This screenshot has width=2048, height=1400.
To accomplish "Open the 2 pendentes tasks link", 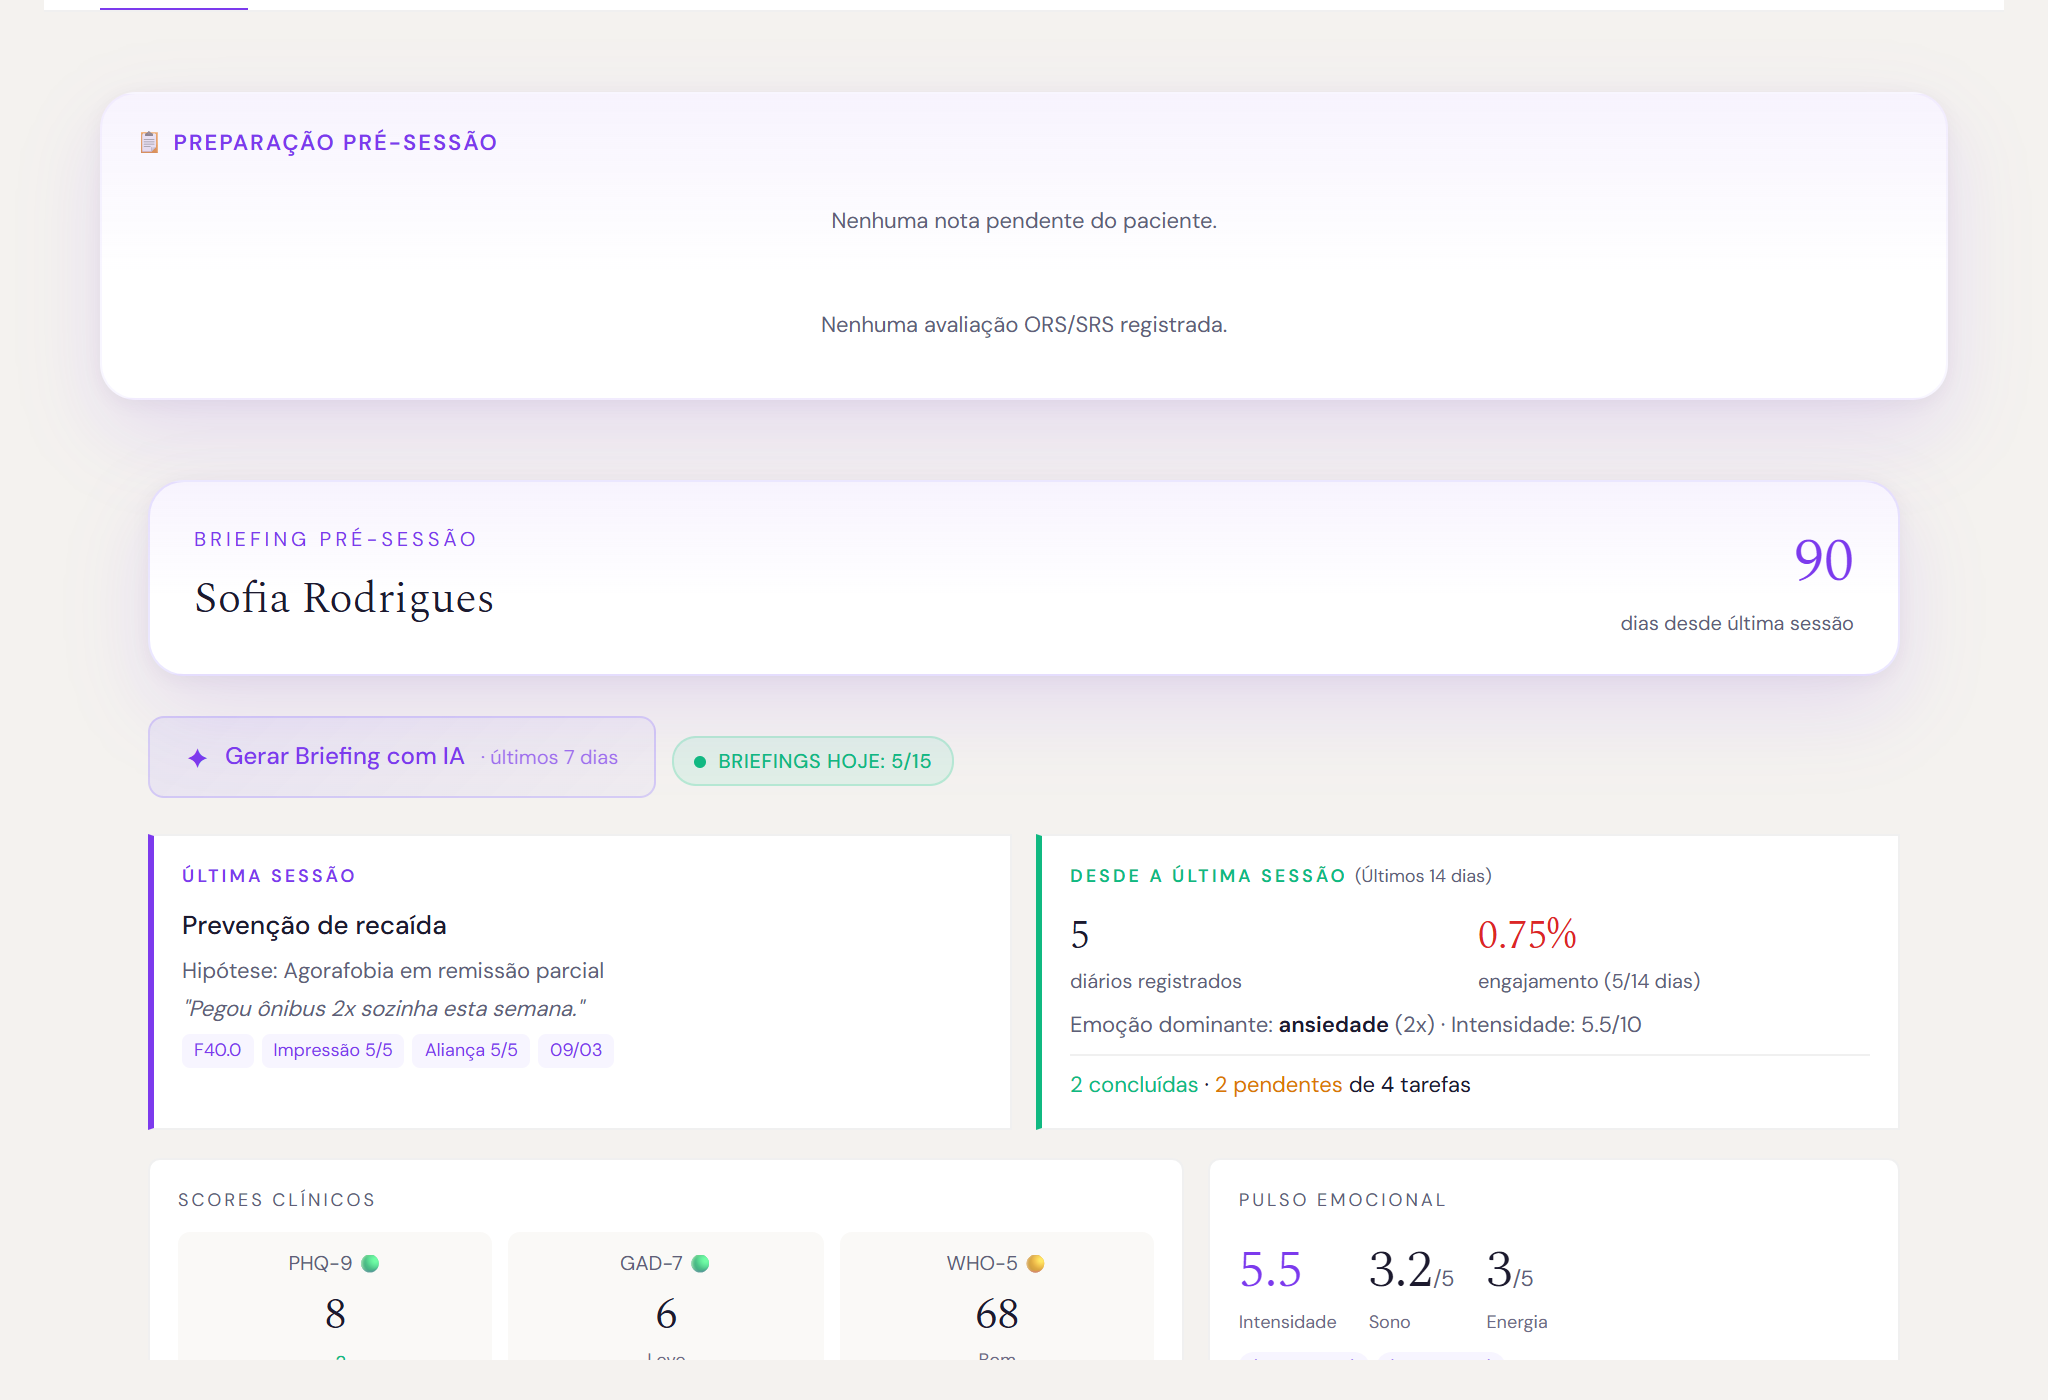I will coord(1278,1084).
